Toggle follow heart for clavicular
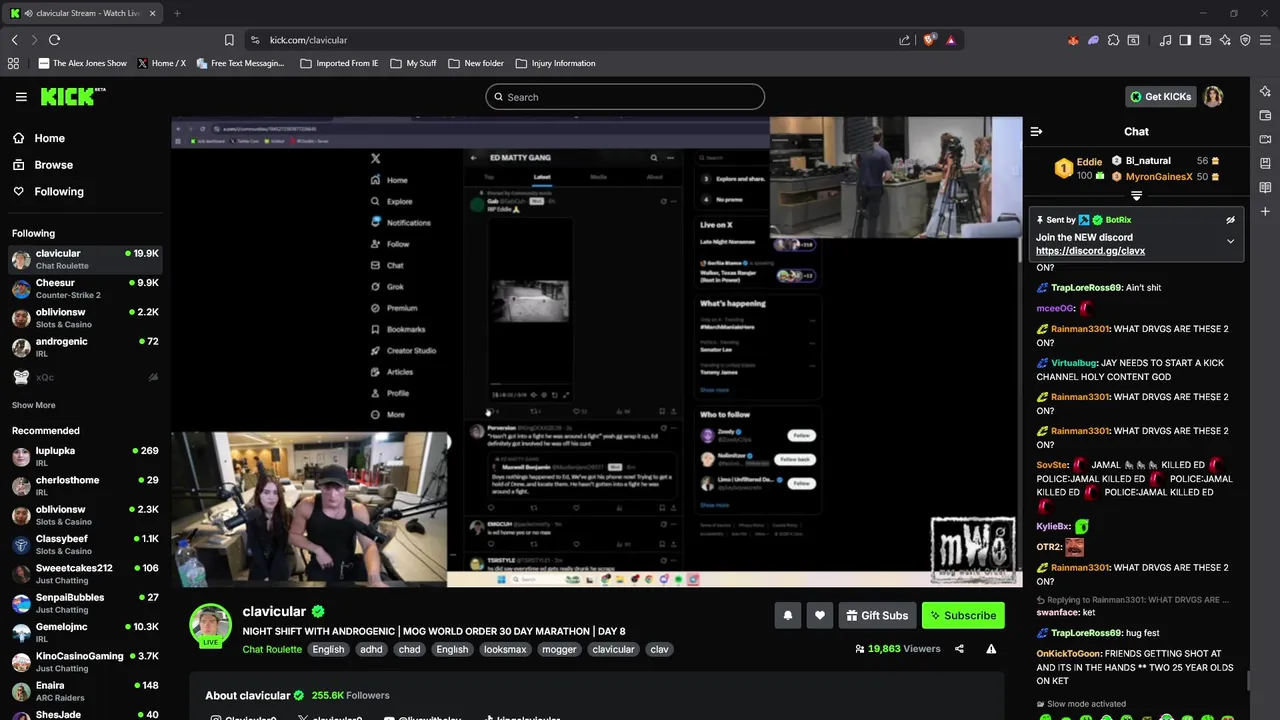This screenshot has height=720, width=1280. [819, 615]
